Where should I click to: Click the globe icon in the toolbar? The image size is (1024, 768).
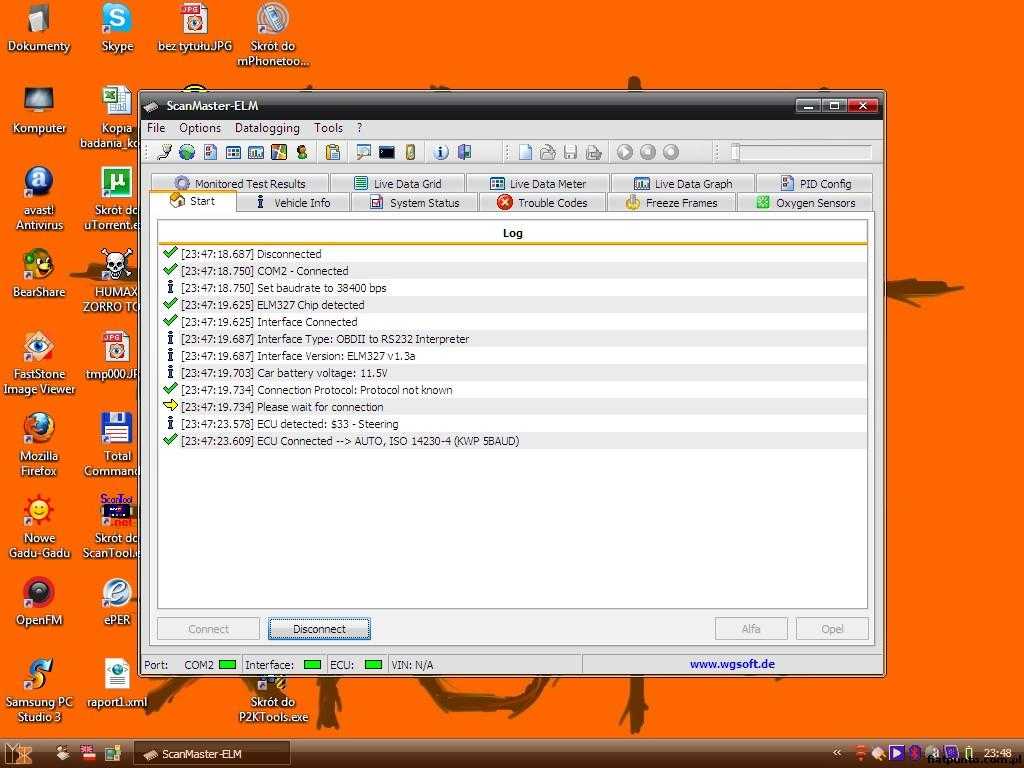point(187,152)
